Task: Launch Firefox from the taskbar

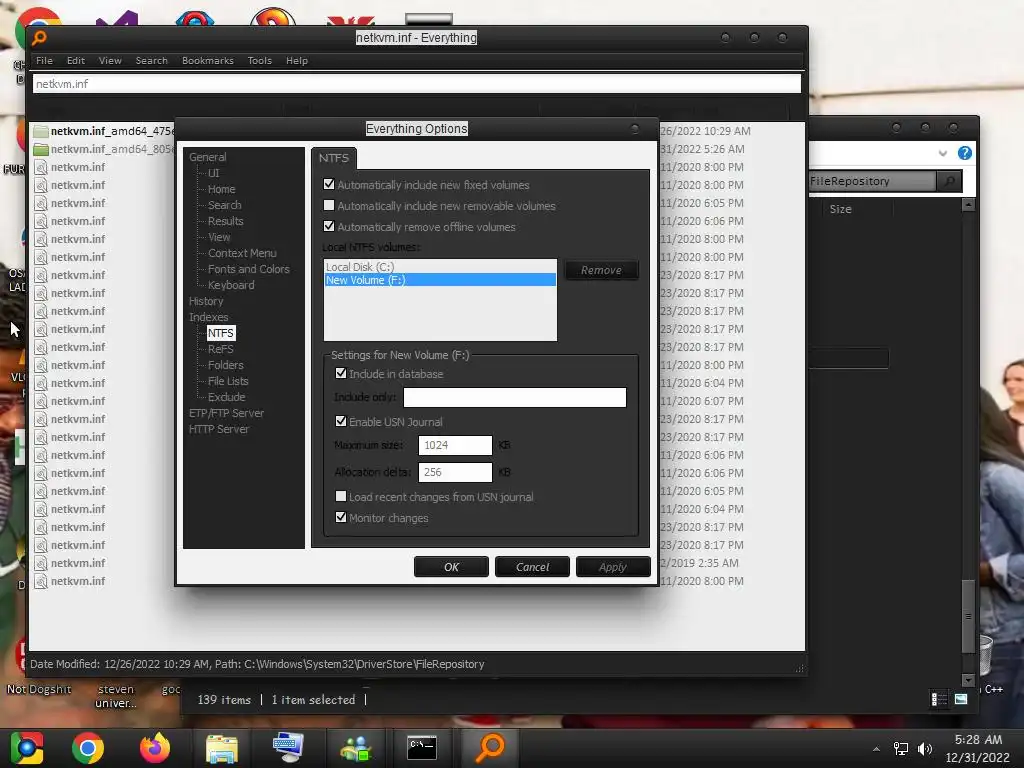Action: (155, 748)
